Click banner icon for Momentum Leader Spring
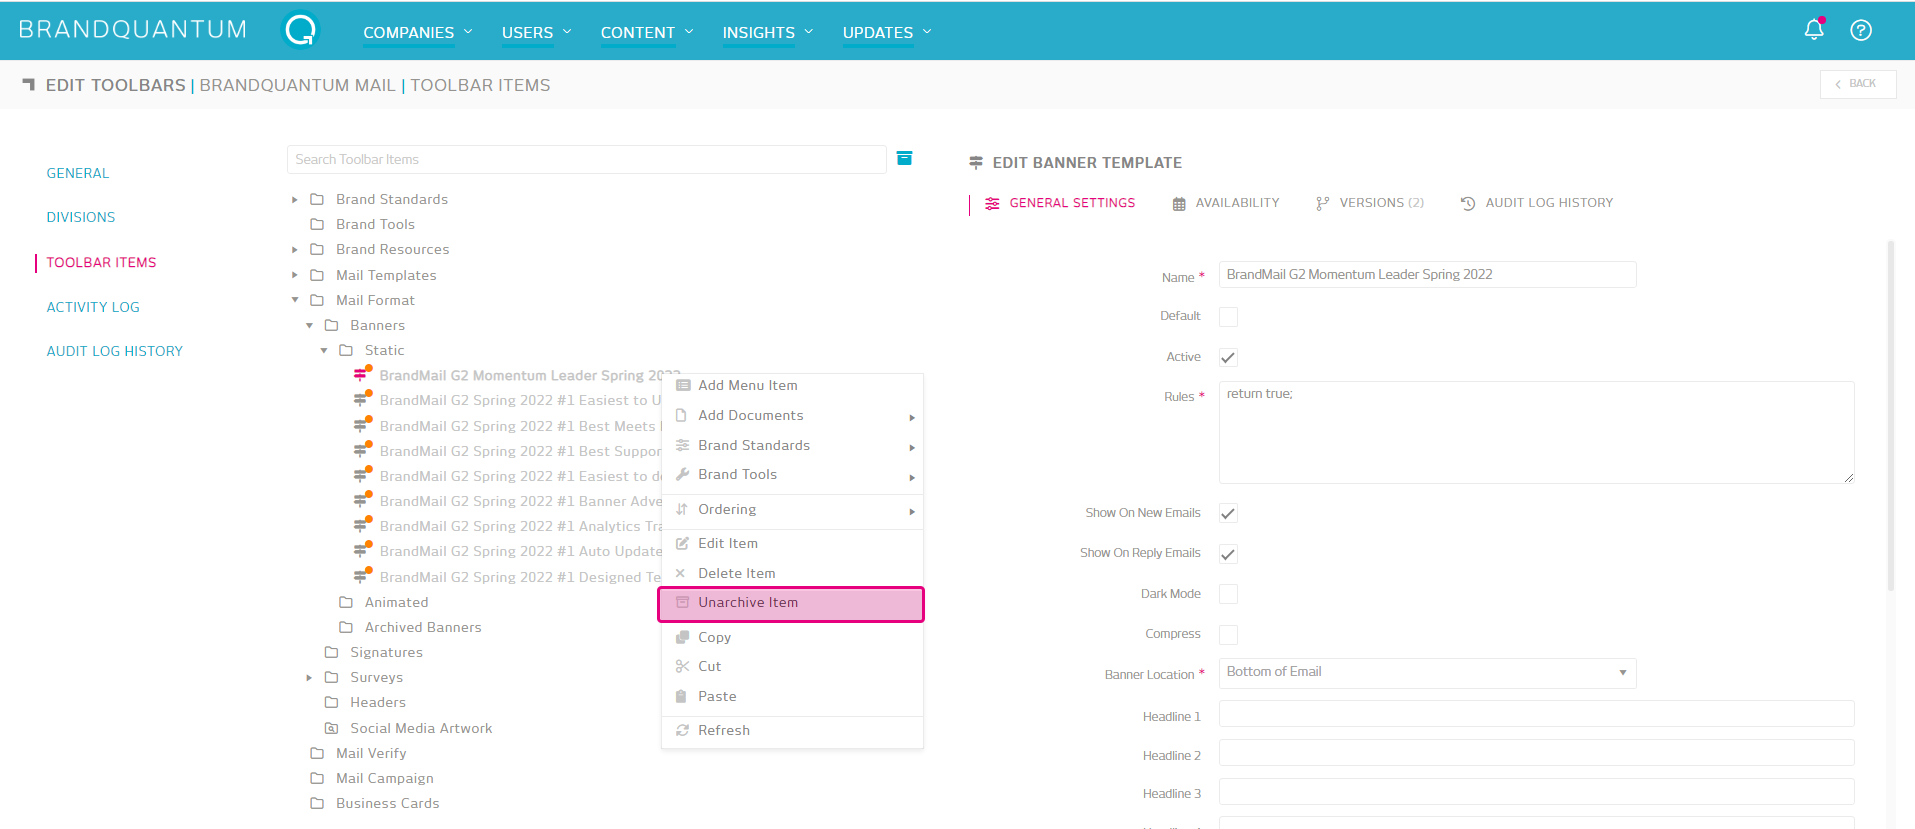The width and height of the screenshot is (1915, 829). 362,374
